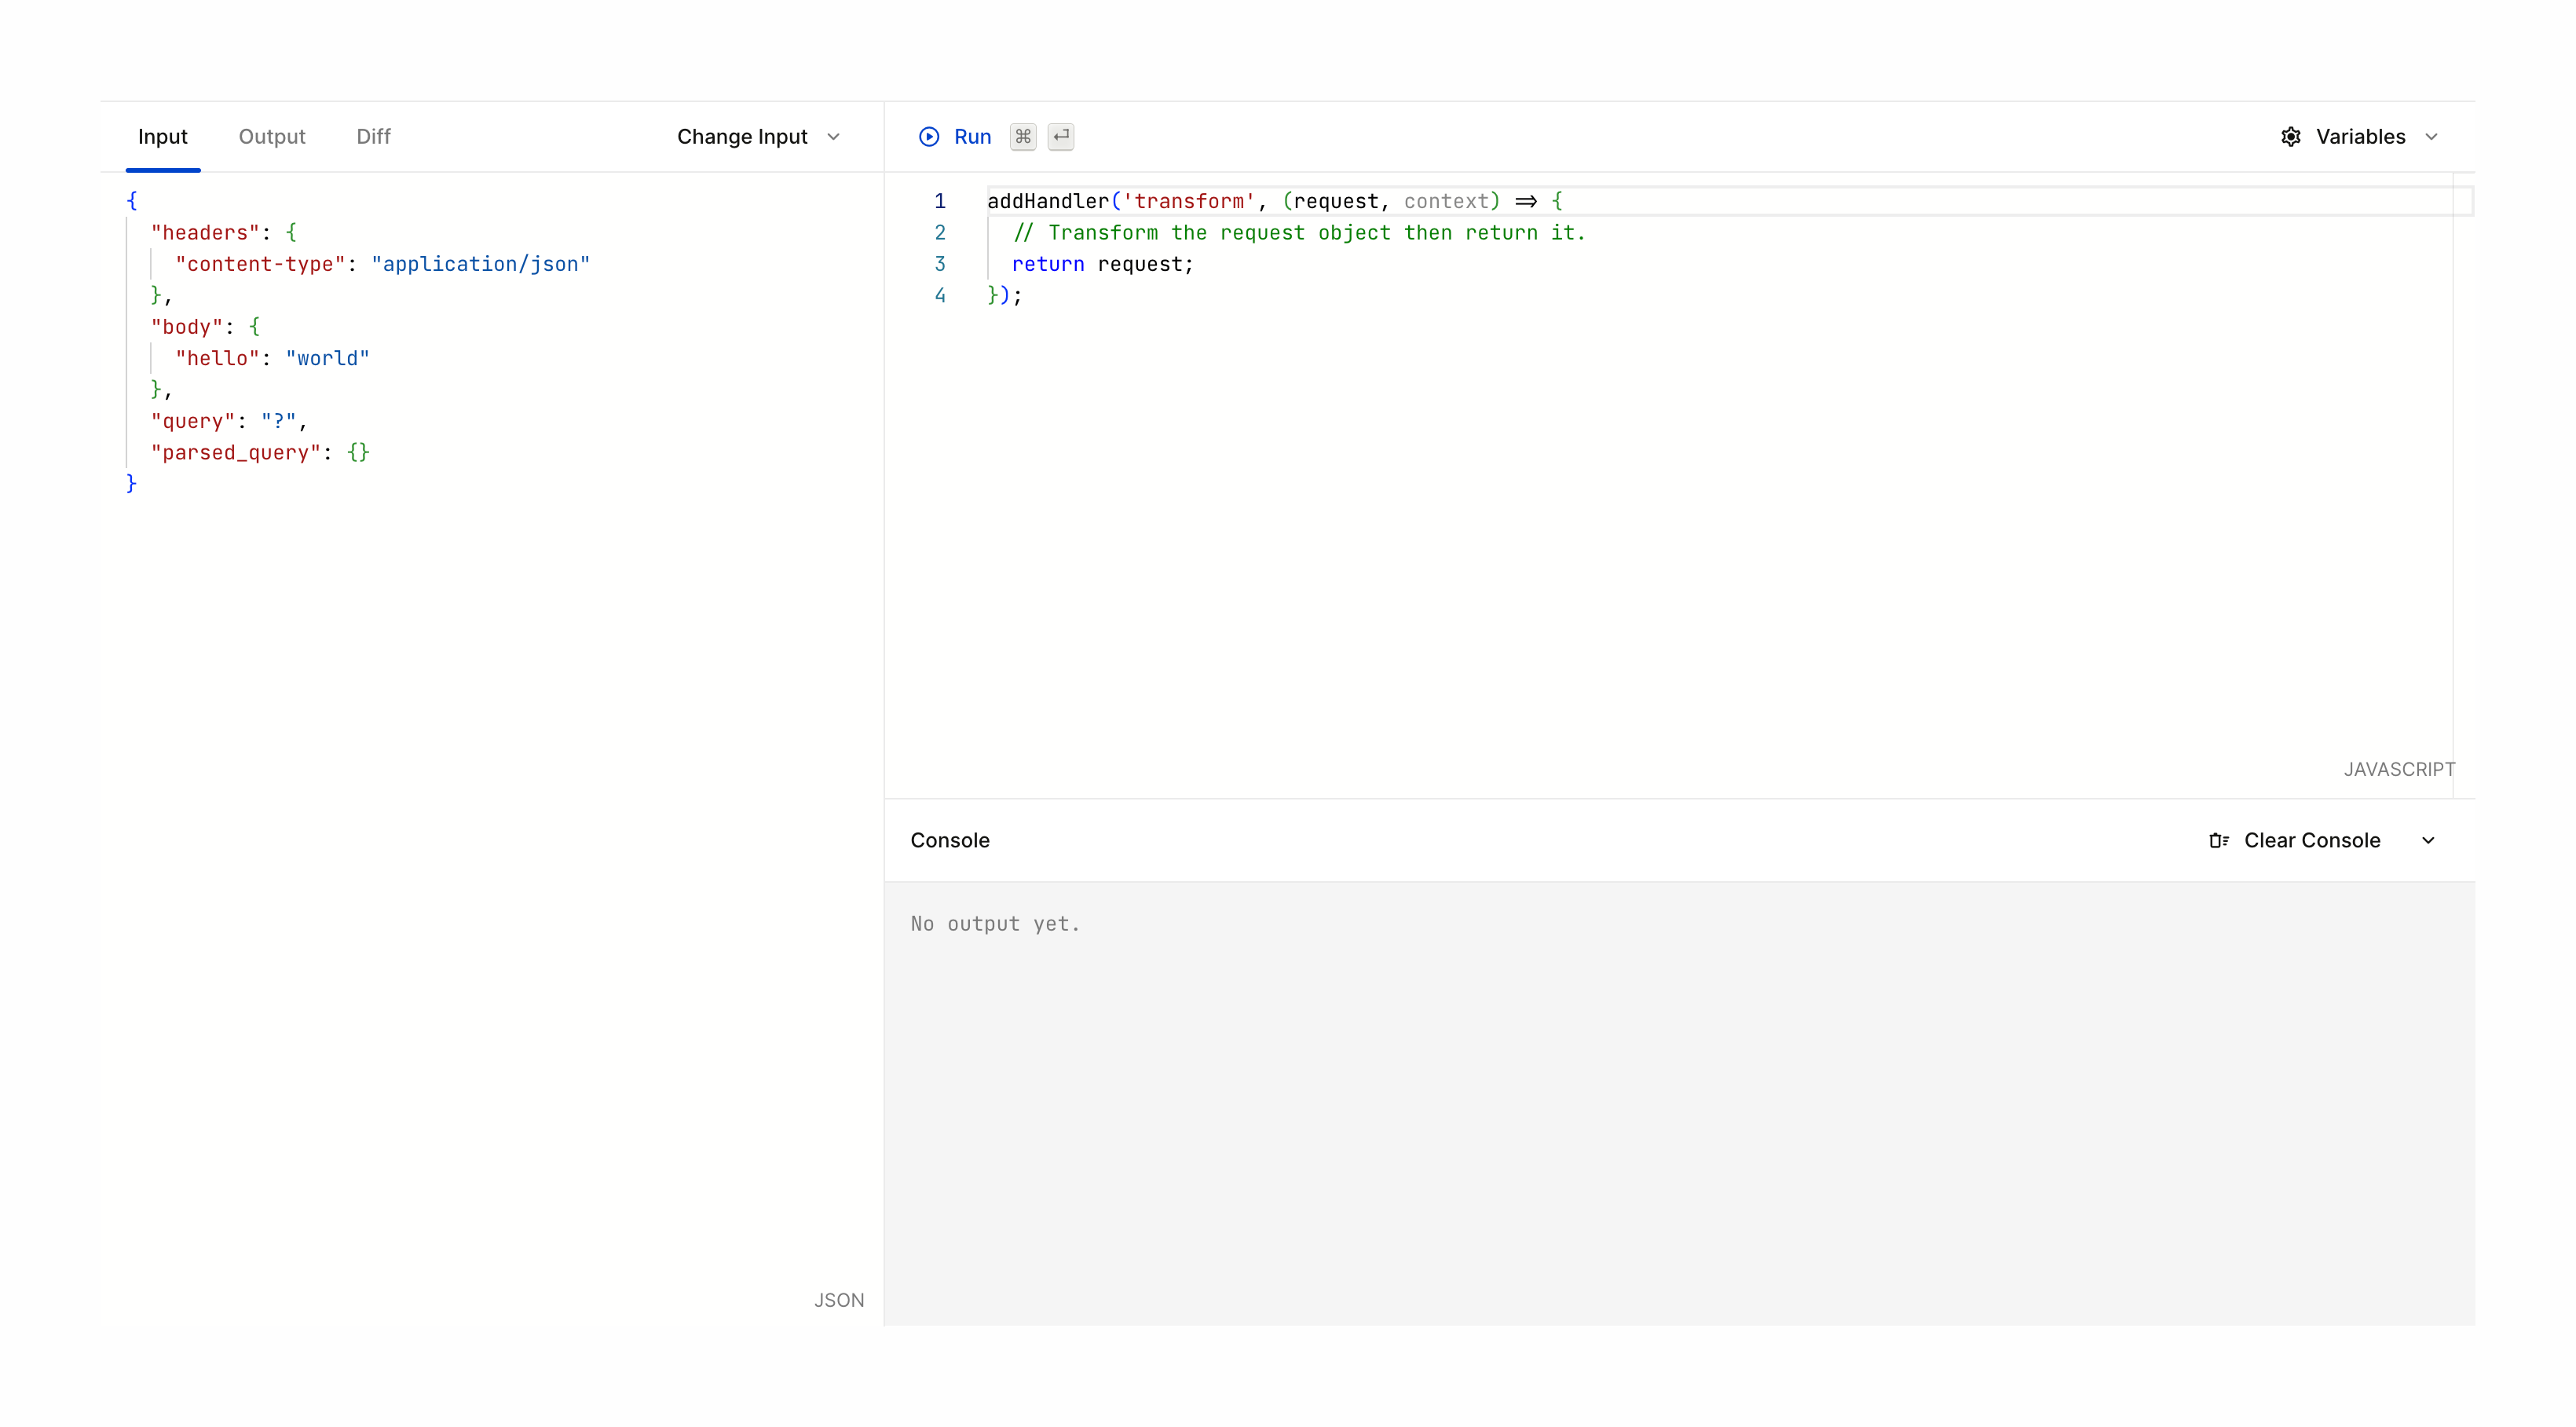2576x1427 pixels.
Task: Click the Run play icon
Action: click(x=929, y=137)
